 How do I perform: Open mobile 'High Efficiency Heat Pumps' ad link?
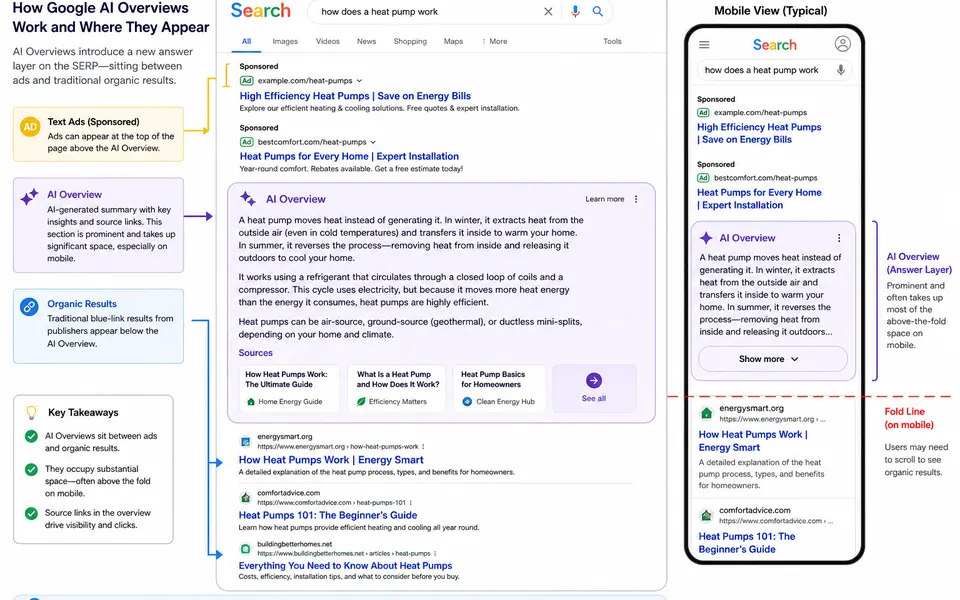click(759, 133)
